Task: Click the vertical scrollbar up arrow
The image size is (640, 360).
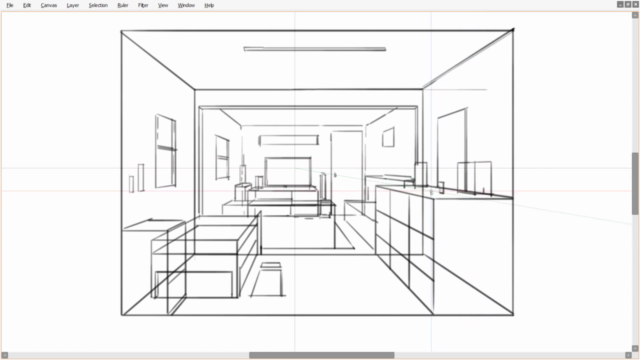Action: [635, 15]
